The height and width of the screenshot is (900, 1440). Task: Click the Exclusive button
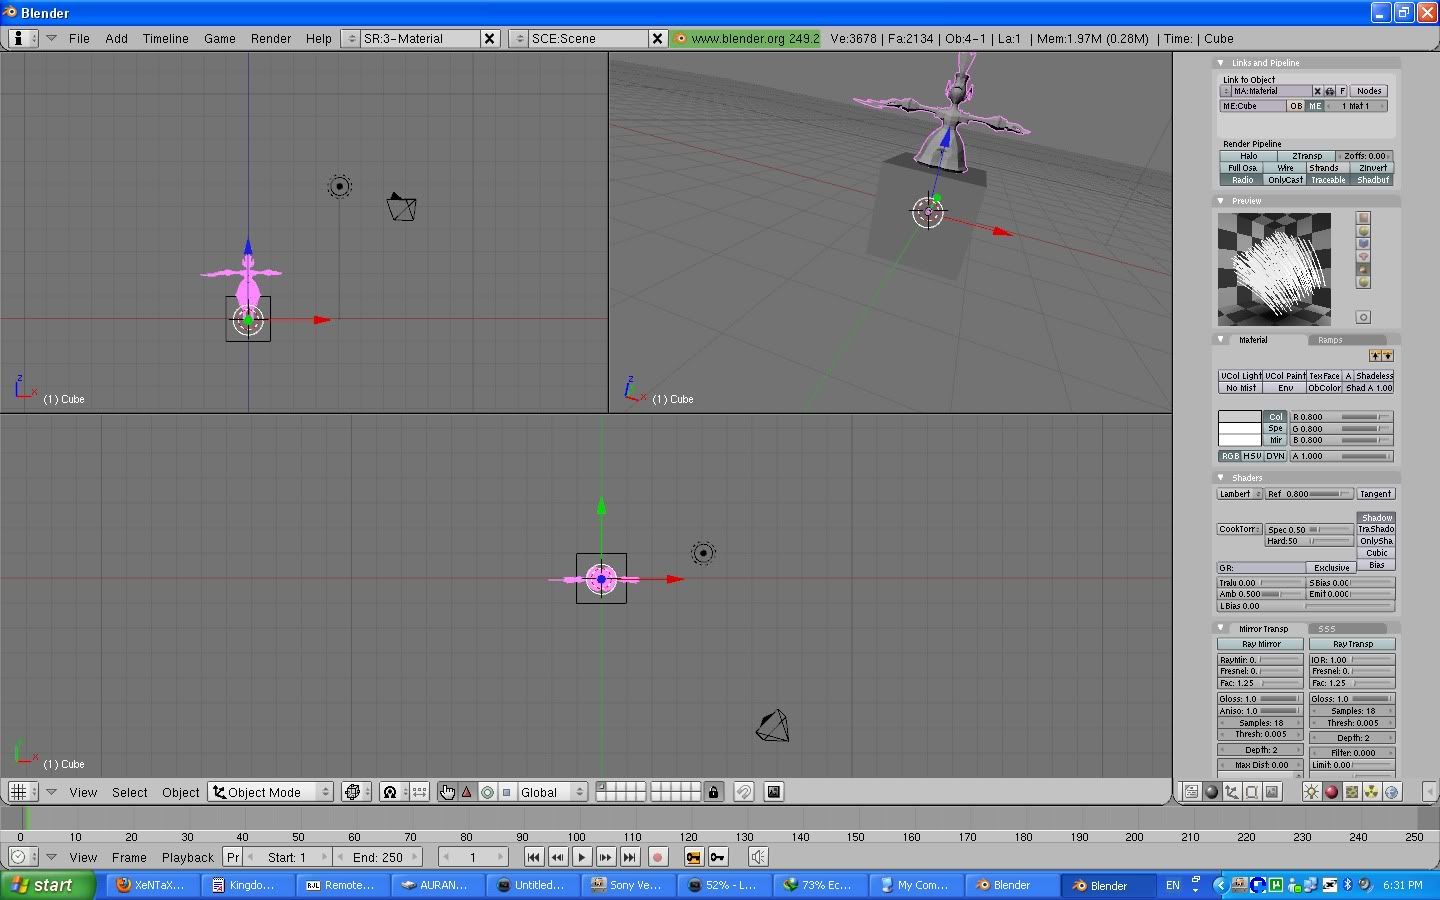tap(1331, 568)
